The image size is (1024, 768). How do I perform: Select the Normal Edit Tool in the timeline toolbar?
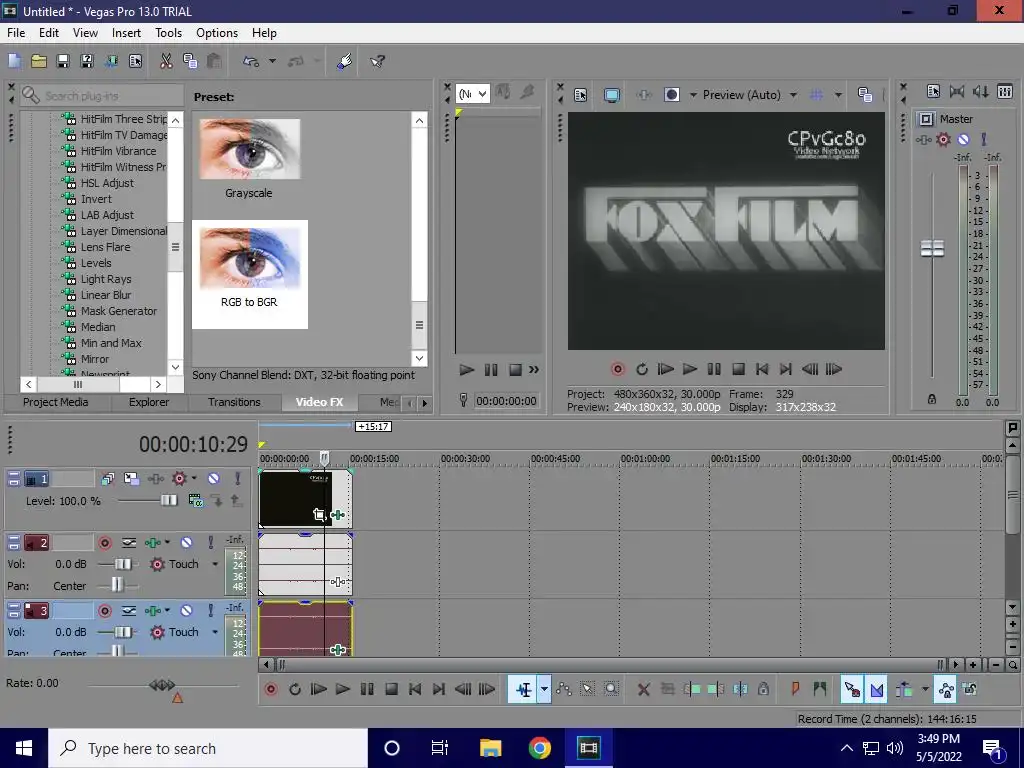(x=524, y=689)
